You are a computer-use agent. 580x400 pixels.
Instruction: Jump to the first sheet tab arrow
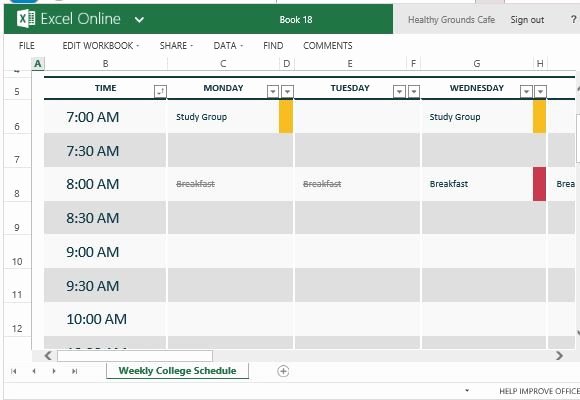(x=14, y=371)
